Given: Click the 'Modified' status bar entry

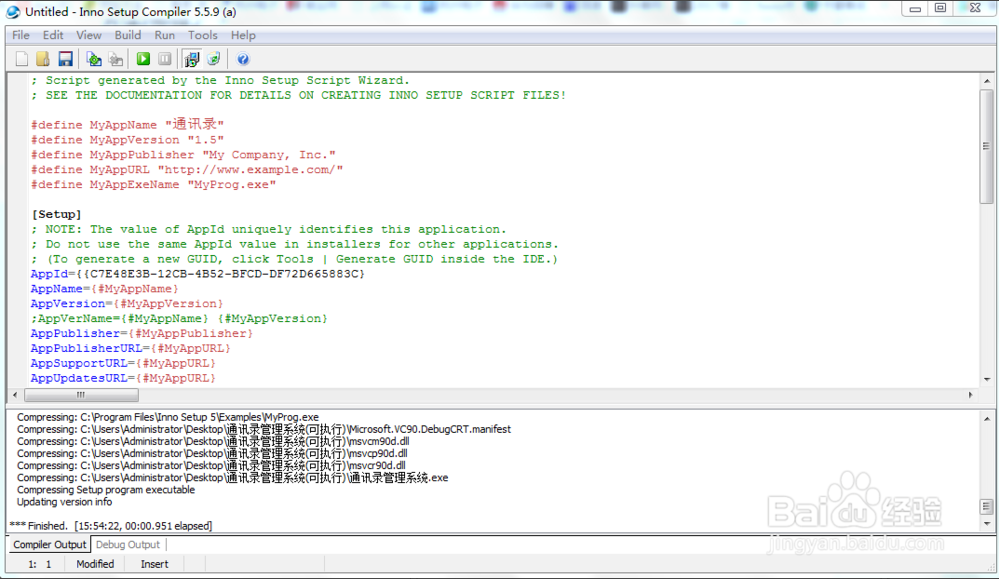Looking at the screenshot, I should point(95,564).
